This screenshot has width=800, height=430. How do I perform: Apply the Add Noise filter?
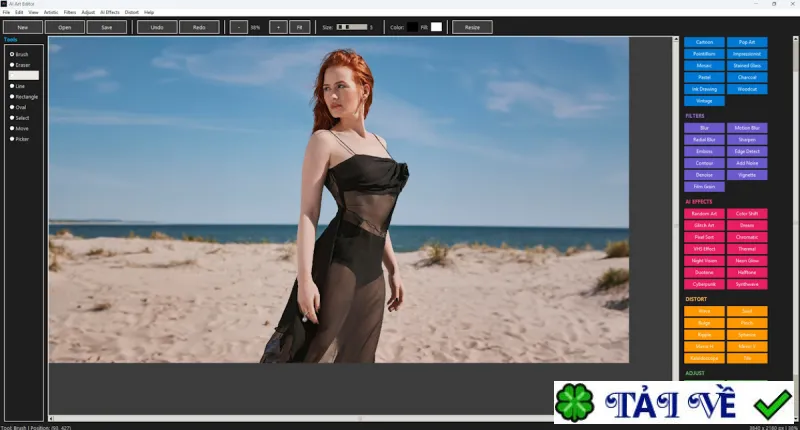[x=747, y=163]
